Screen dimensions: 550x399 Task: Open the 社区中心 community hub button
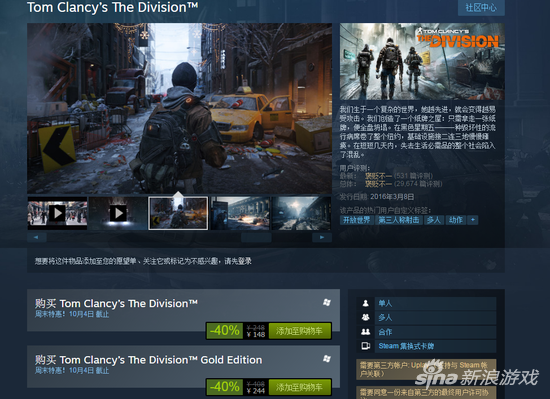click(x=481, y=7)
